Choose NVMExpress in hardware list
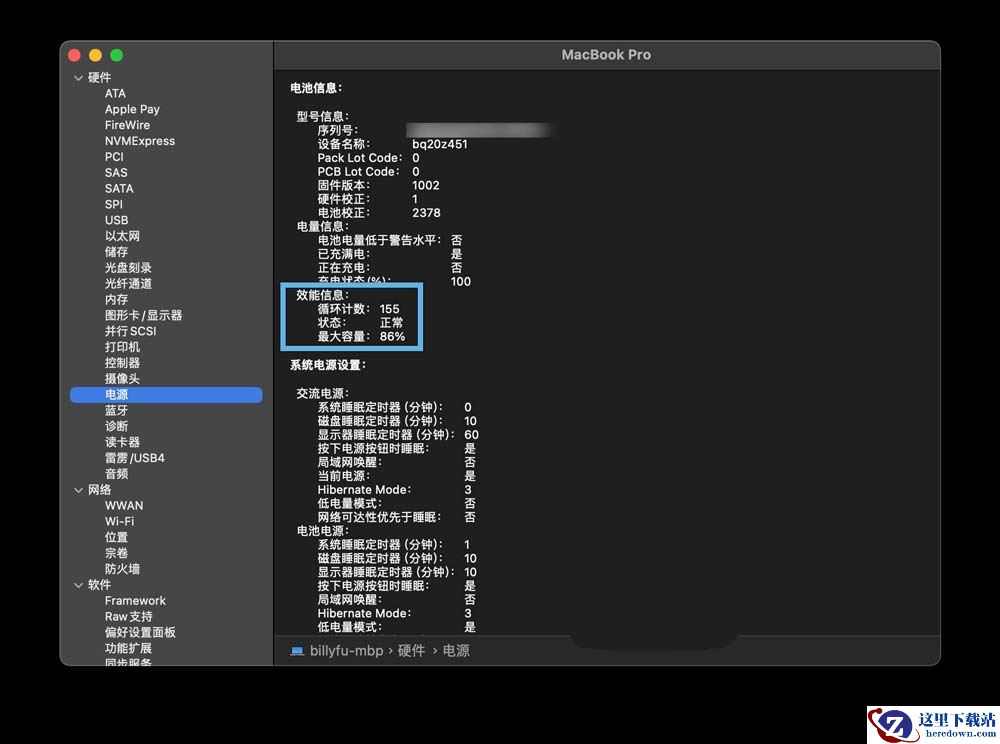1000x744 pixels. click(140, 141)
